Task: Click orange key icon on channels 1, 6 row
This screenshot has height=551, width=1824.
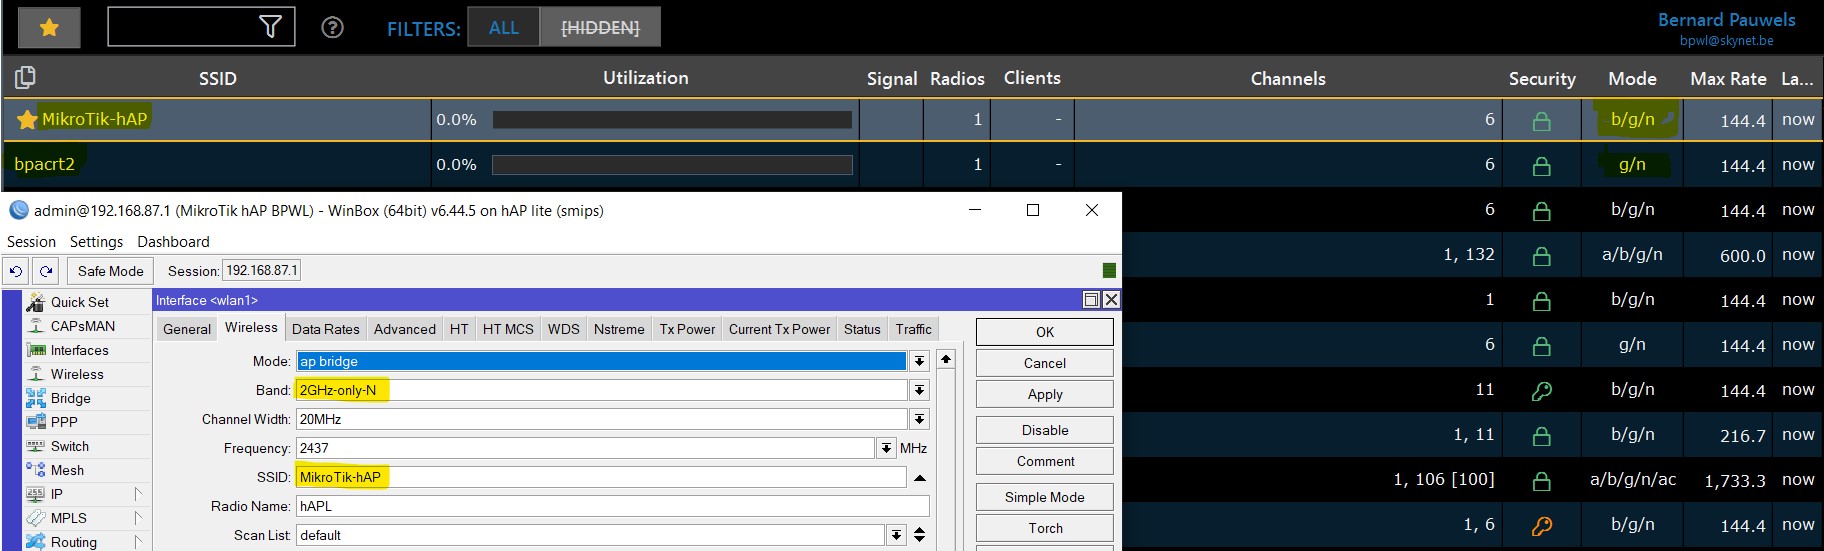Action: click(x=1542, y=526)
